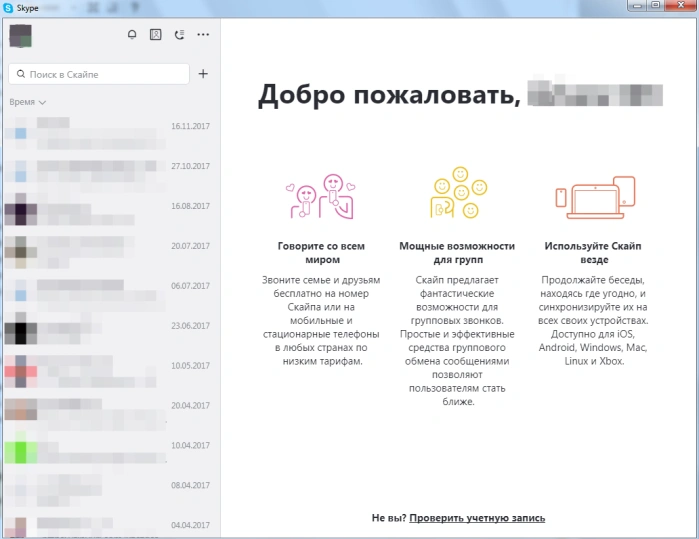This screenshot has height=539, width=699.
Task: Click the link Проверить учетную запись
Action: [477, 518]
